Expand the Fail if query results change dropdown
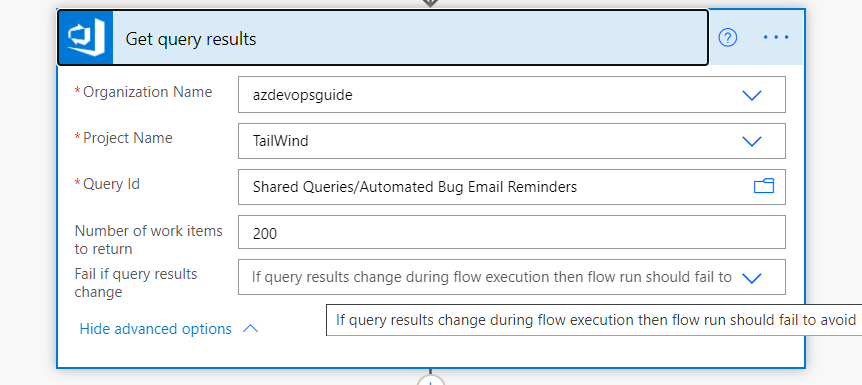Viewport: 862px width, 385px height. point(752,278)
